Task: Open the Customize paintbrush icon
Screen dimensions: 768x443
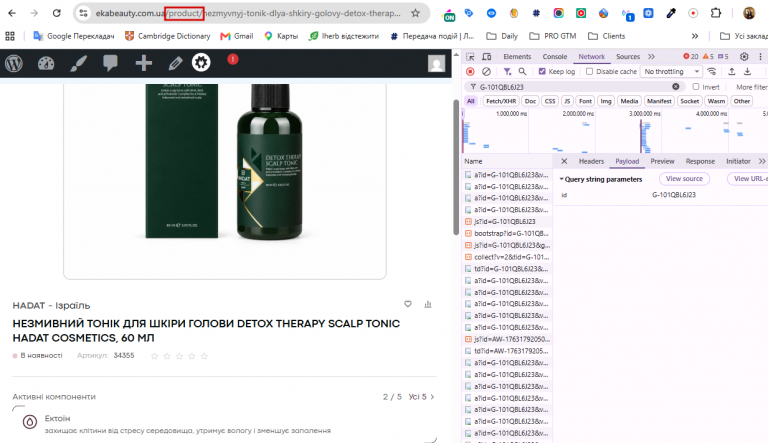Action: (78, 63)
